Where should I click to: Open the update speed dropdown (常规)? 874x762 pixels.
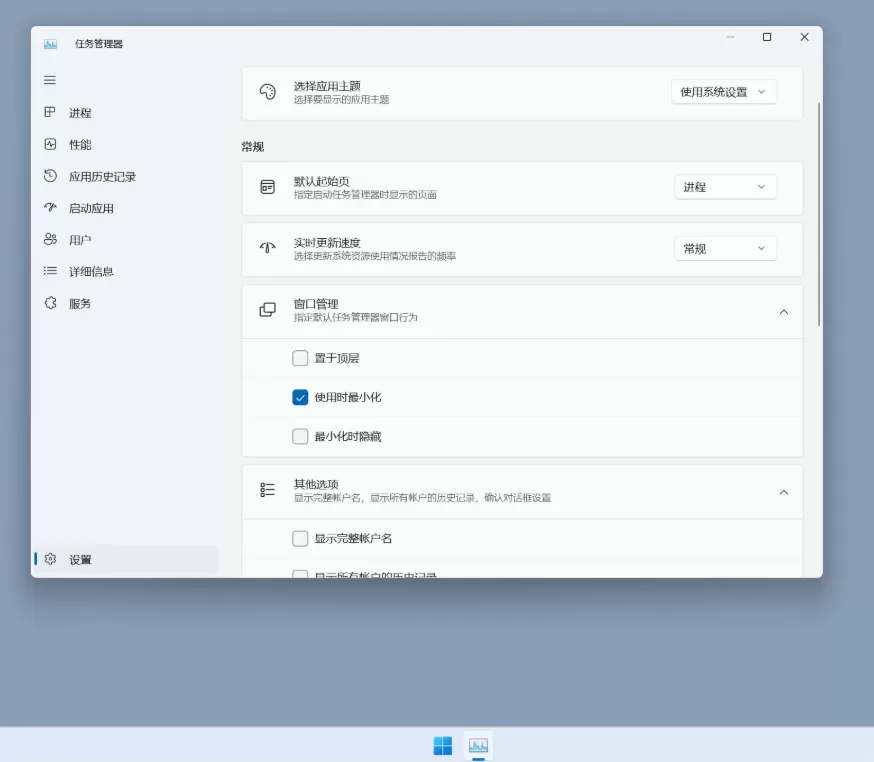[x=725, y=248]
